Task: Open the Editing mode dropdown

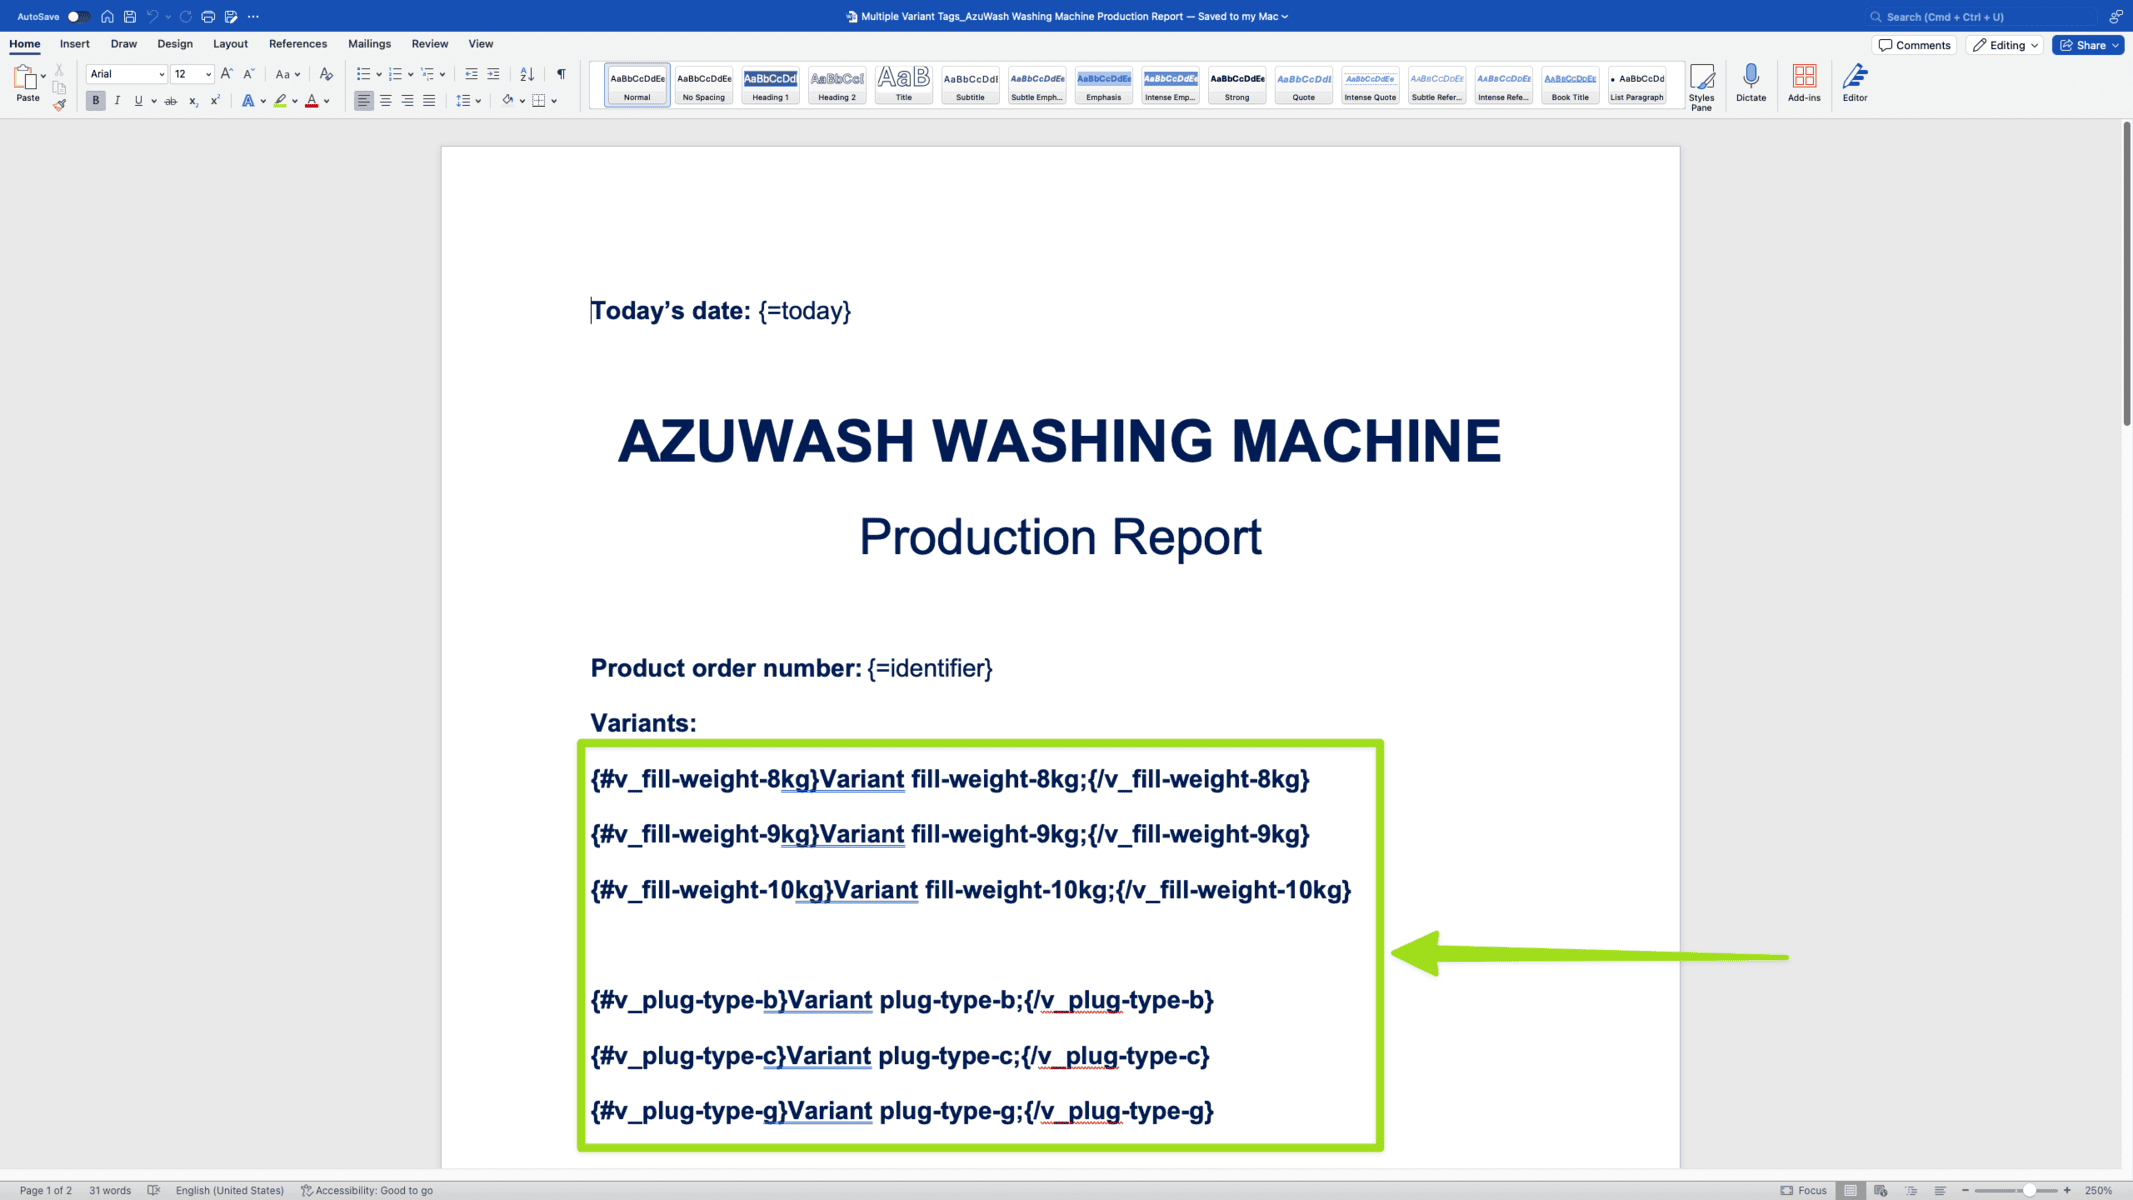Action: [2005, 45]
